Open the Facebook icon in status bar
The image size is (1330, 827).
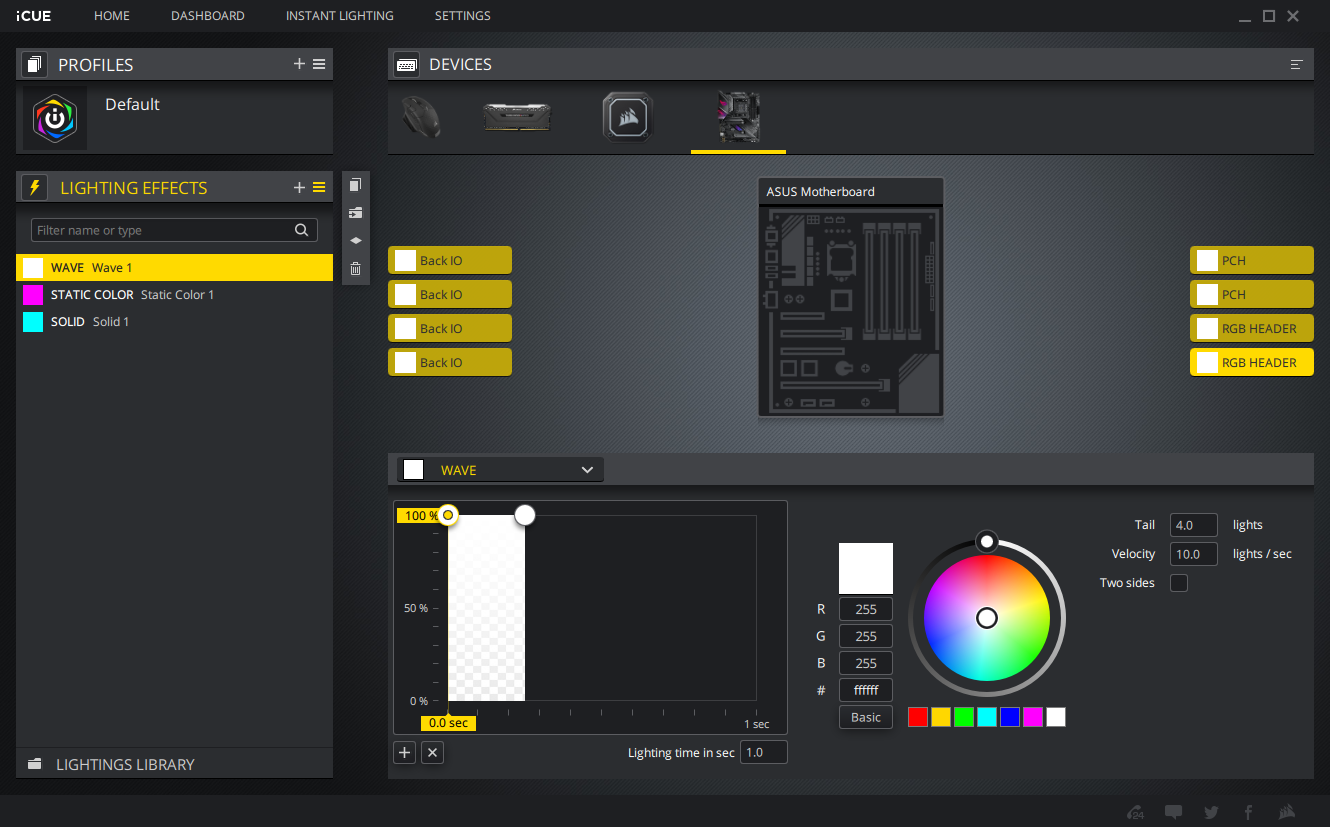point(1248,812)
